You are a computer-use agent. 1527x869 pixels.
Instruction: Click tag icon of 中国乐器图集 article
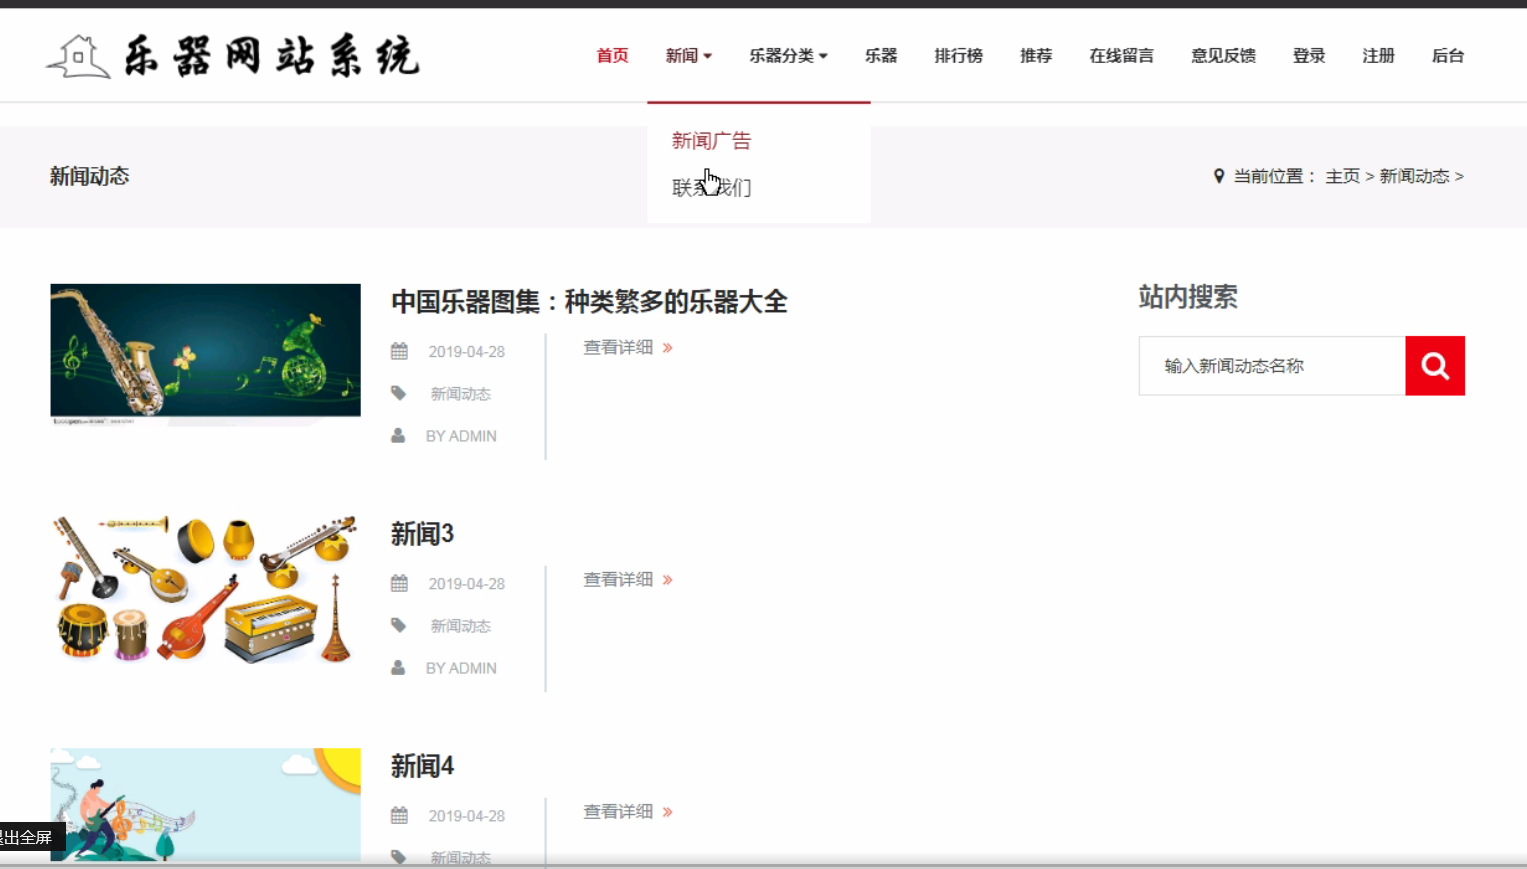[x=399, y=393]
